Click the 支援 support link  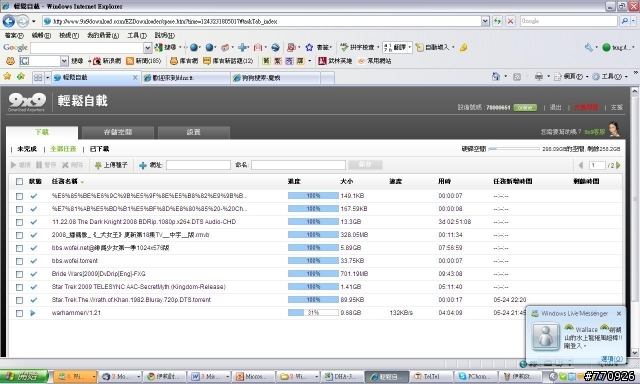[x=617, y=107]
